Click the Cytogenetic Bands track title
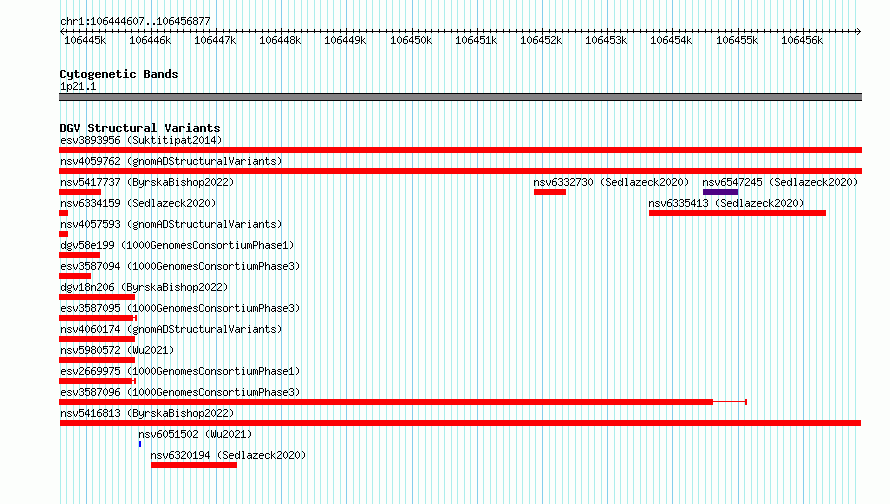This screenshot has height=504, width=890. [x=119, y=74]
